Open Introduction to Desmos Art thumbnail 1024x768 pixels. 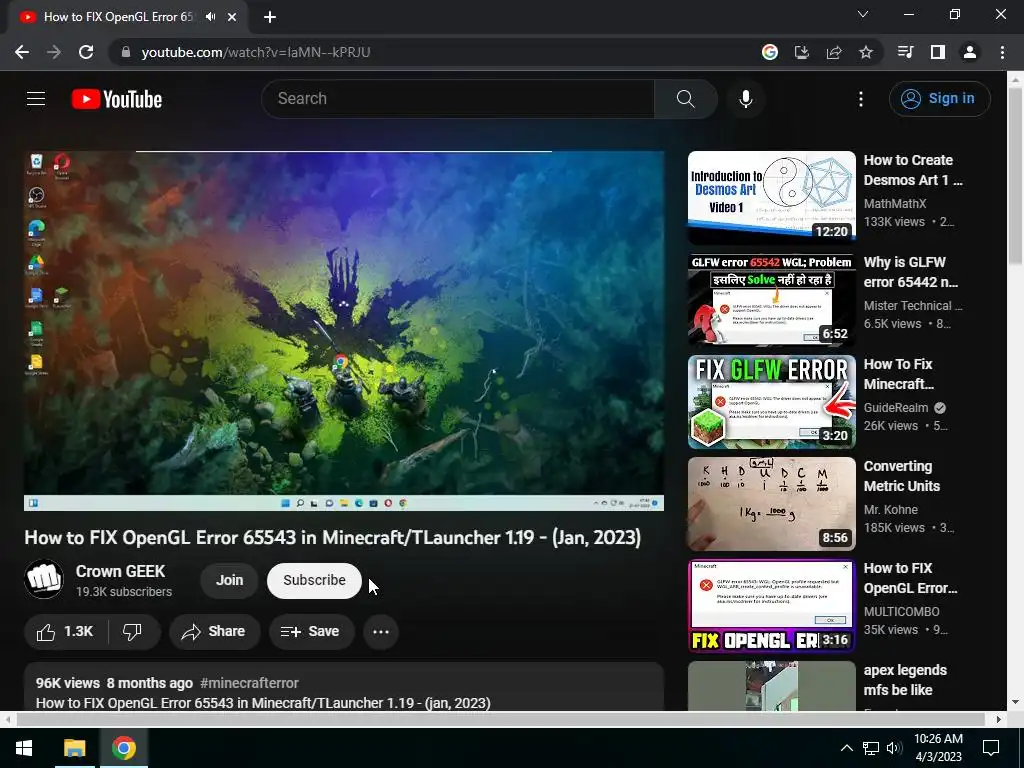click(771, 198)
